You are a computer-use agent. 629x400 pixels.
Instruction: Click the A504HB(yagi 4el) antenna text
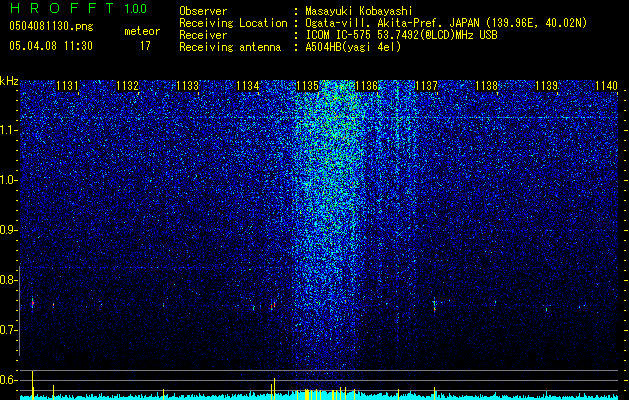pos(353,47)
